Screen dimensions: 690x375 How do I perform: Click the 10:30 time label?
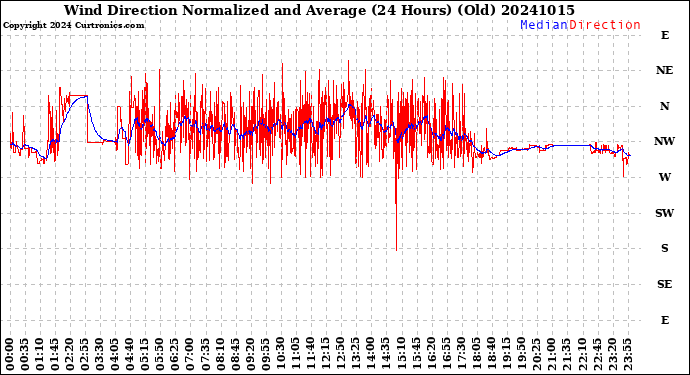coord(280,354)
